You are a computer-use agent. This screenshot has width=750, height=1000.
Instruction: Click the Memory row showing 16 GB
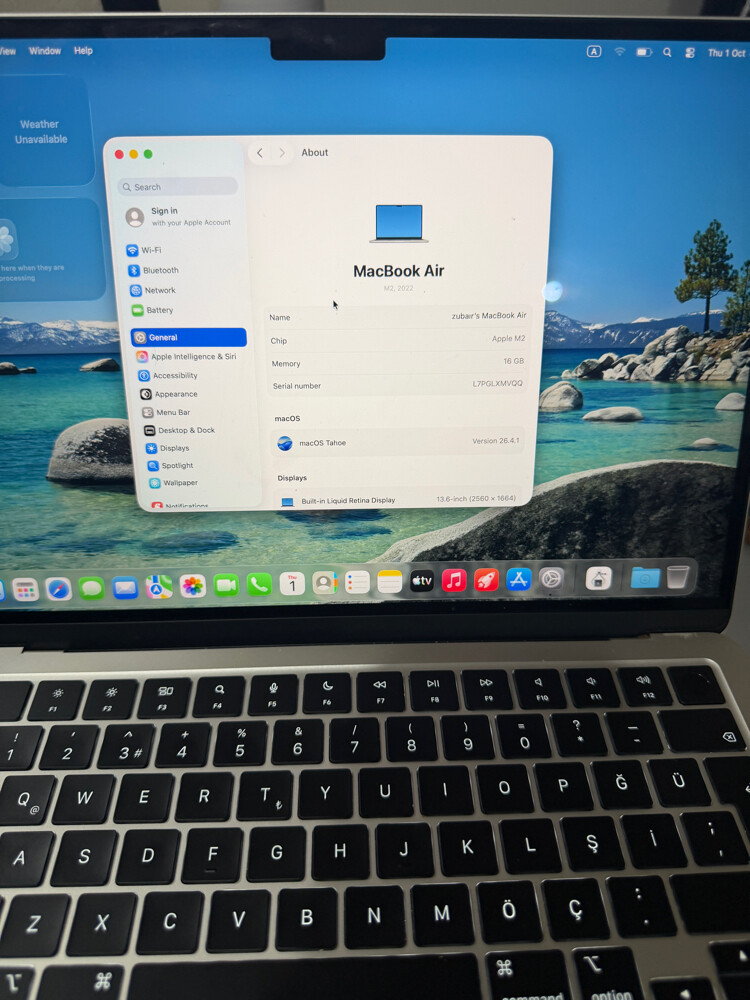pos(398,362)
